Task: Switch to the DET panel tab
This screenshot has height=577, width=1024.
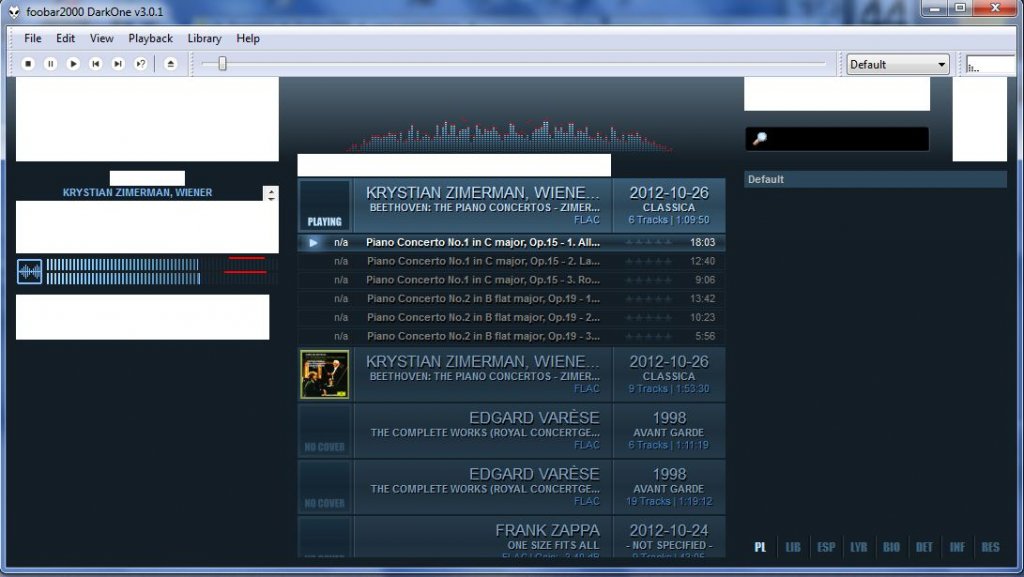Action: coord(924,547)
